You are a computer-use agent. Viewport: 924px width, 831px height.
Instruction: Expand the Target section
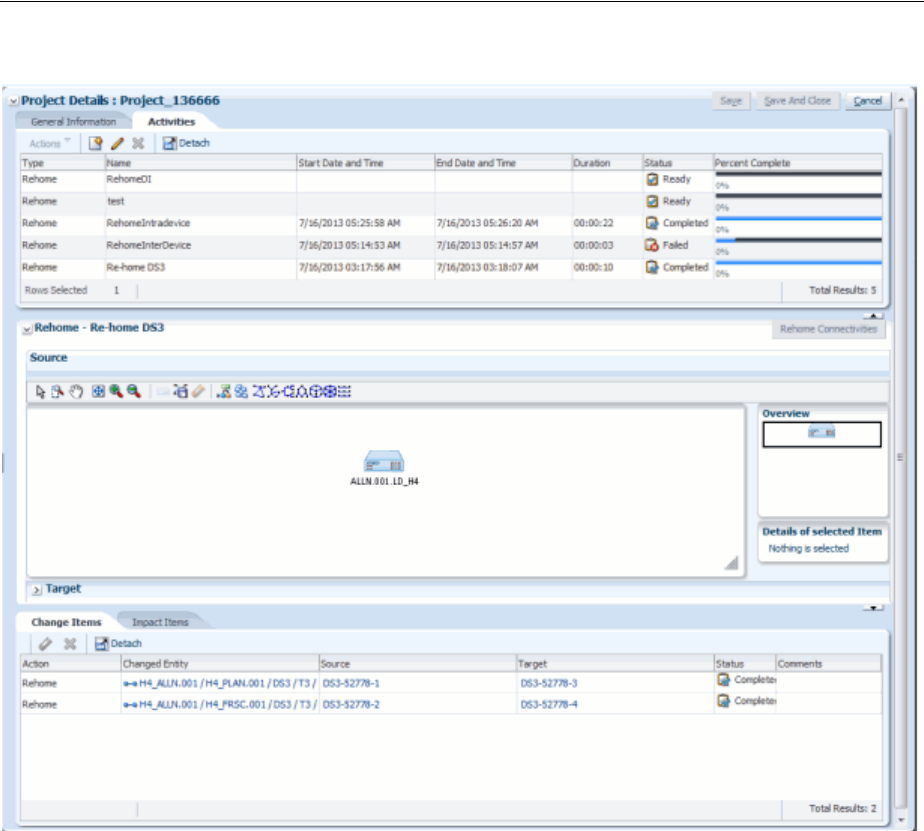(x=37, y=589)
